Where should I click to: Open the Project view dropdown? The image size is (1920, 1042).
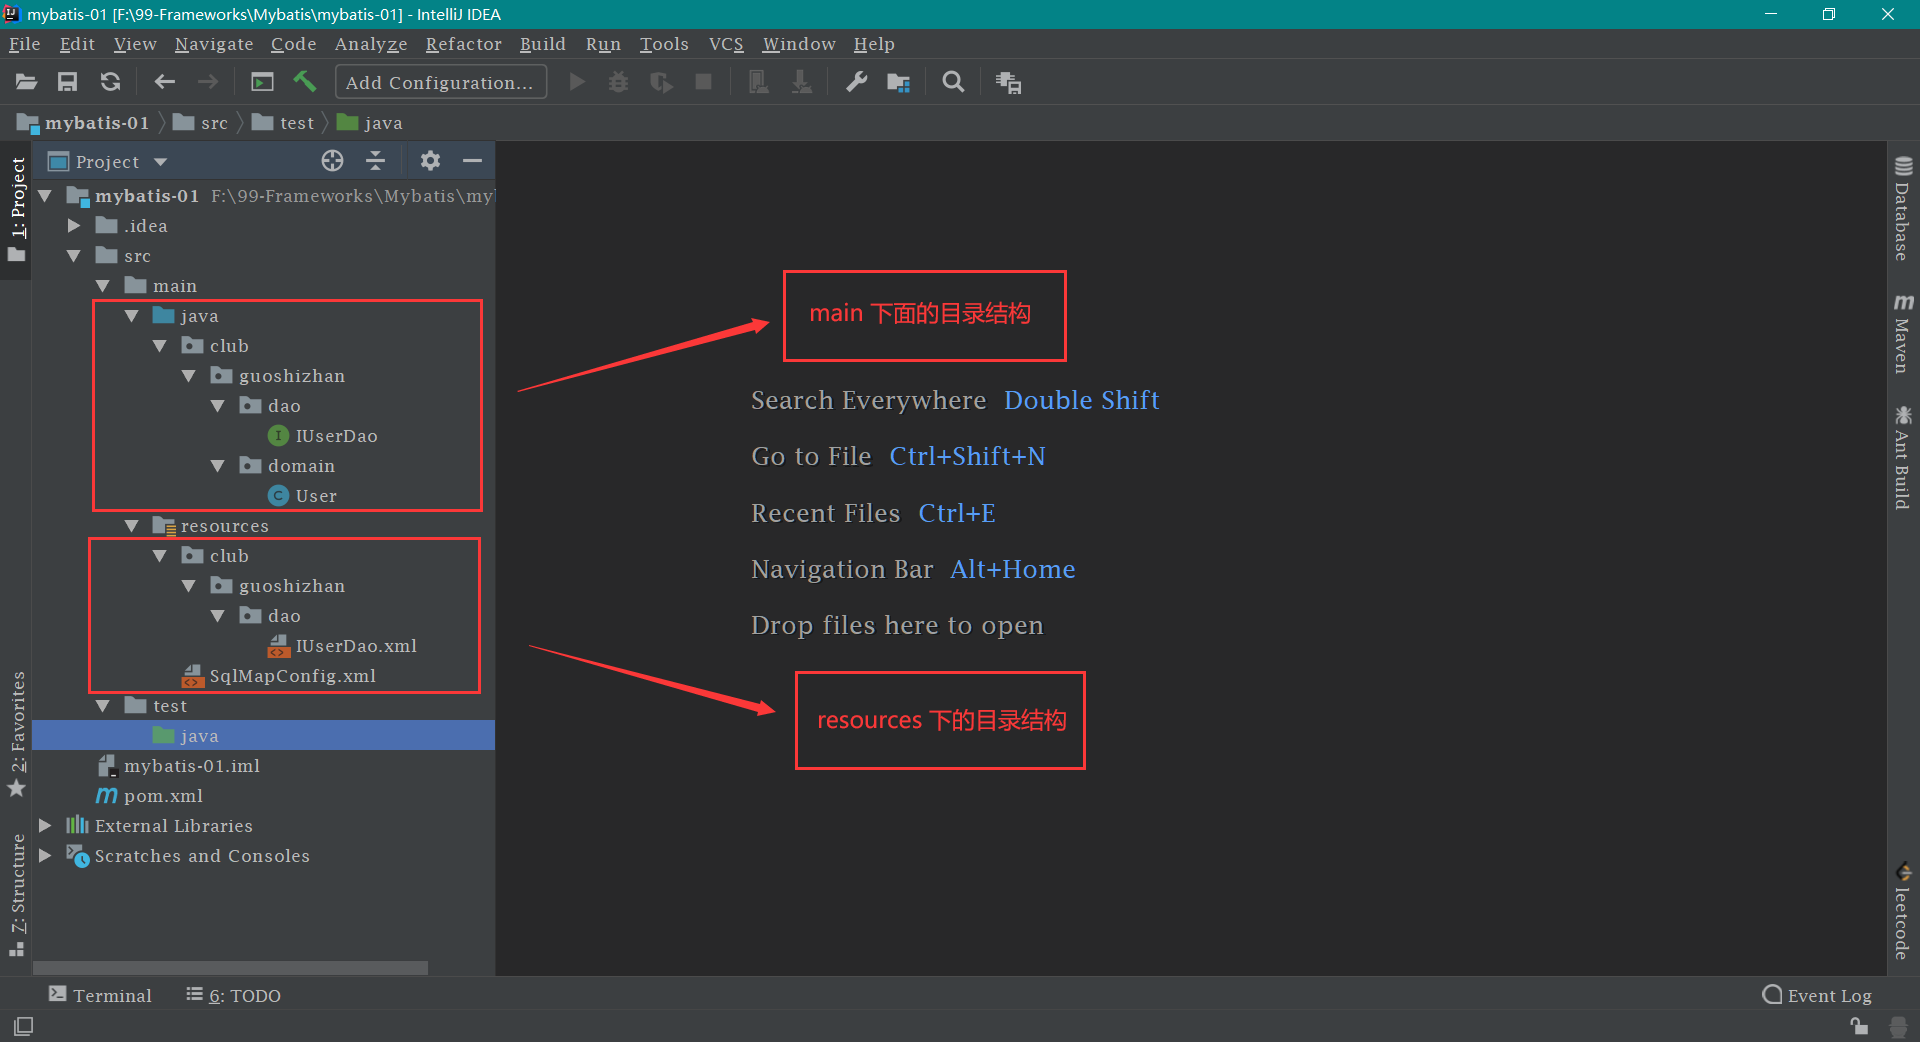pyautogui.click(x=160, y=162)
